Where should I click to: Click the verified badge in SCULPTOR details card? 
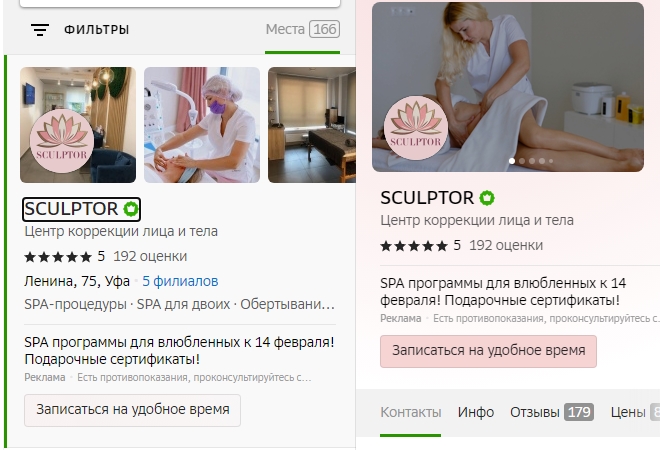pos(487,198)
